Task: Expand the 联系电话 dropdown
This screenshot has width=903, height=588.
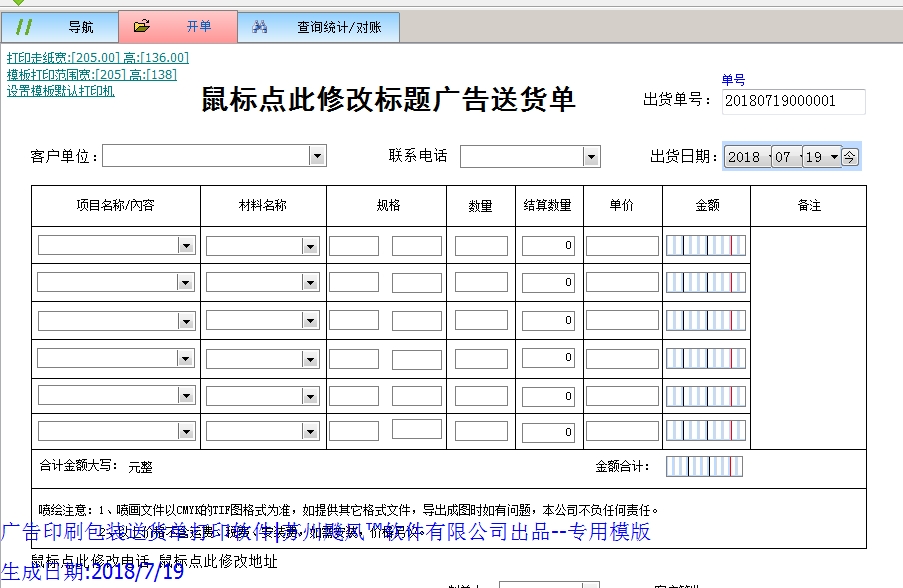Action: click(x=591, y=157)
